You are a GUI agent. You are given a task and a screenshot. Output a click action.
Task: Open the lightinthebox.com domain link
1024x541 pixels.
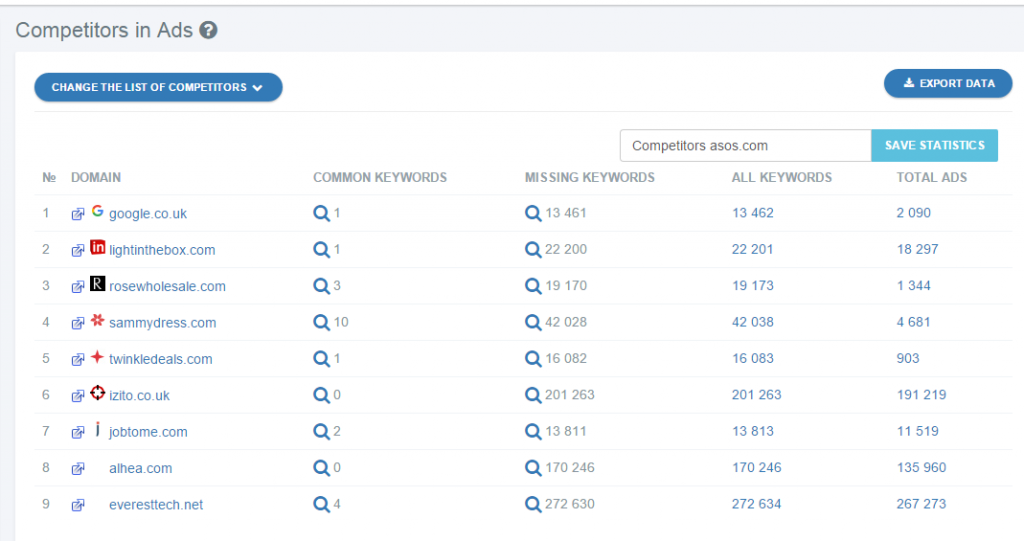pos(162,250)
